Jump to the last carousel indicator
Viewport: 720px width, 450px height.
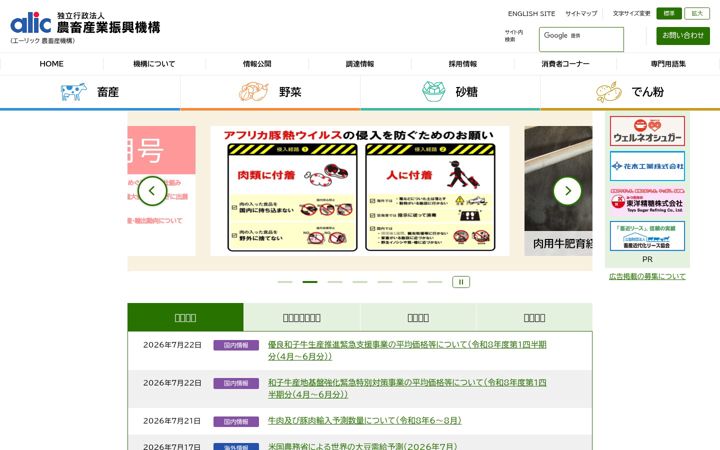click(x=435, y=282)
